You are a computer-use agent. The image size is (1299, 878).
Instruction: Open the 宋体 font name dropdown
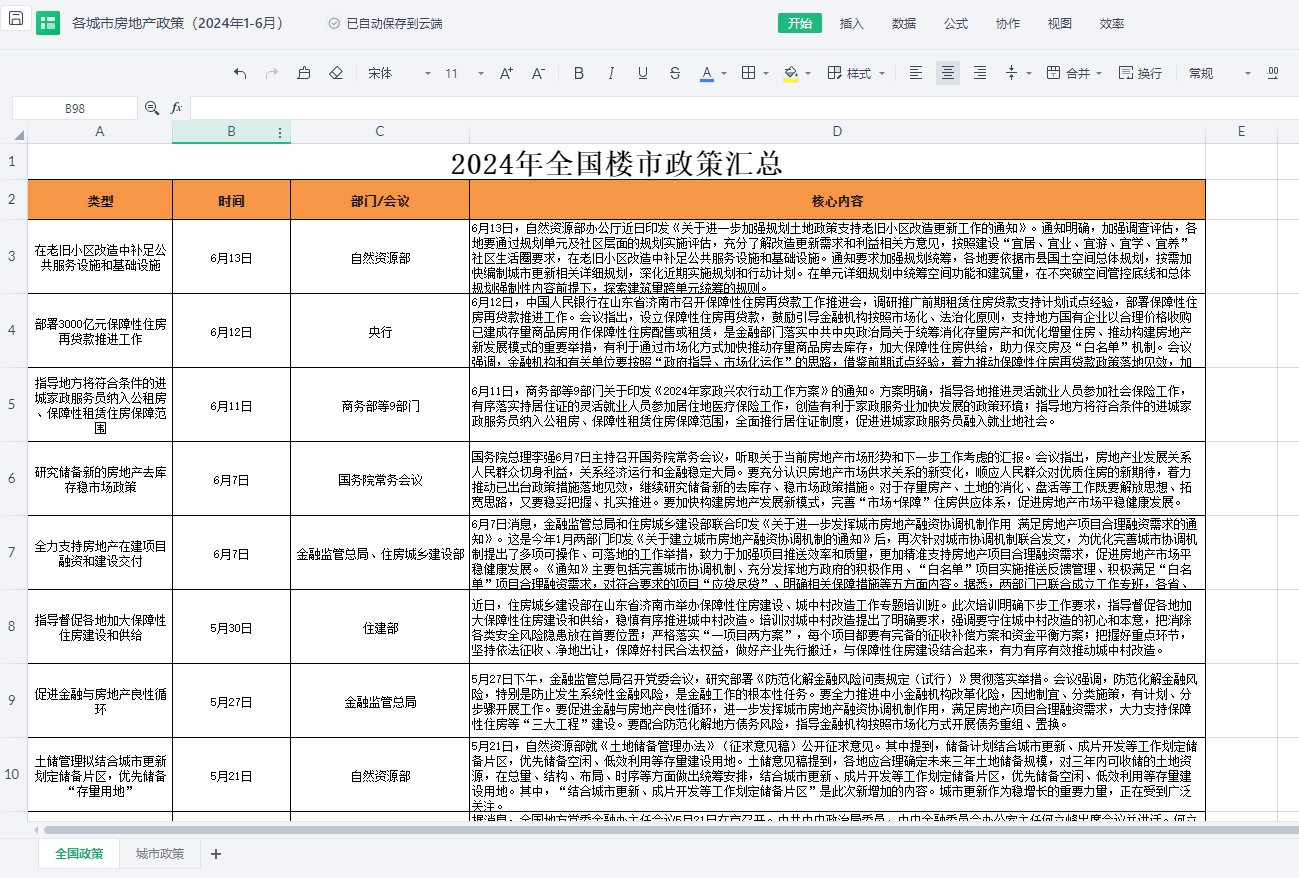pyautogui.click(x=399, y=73)
